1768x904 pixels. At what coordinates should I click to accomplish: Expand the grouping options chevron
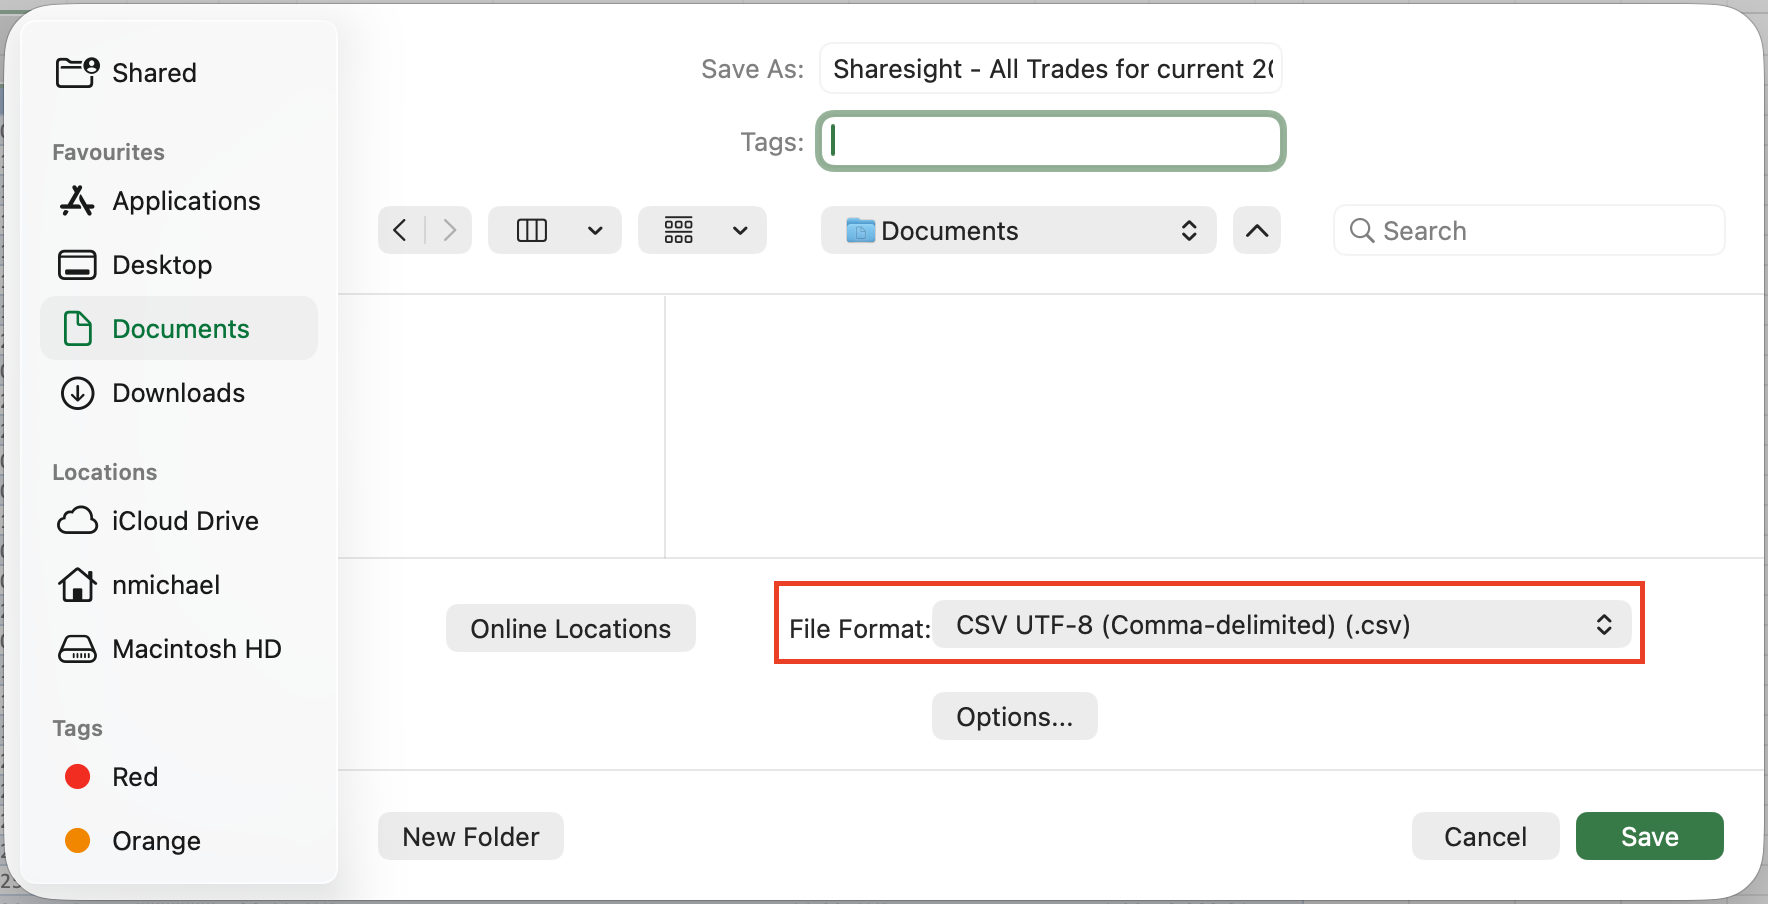pyautogui.click(x=741, y=231)
